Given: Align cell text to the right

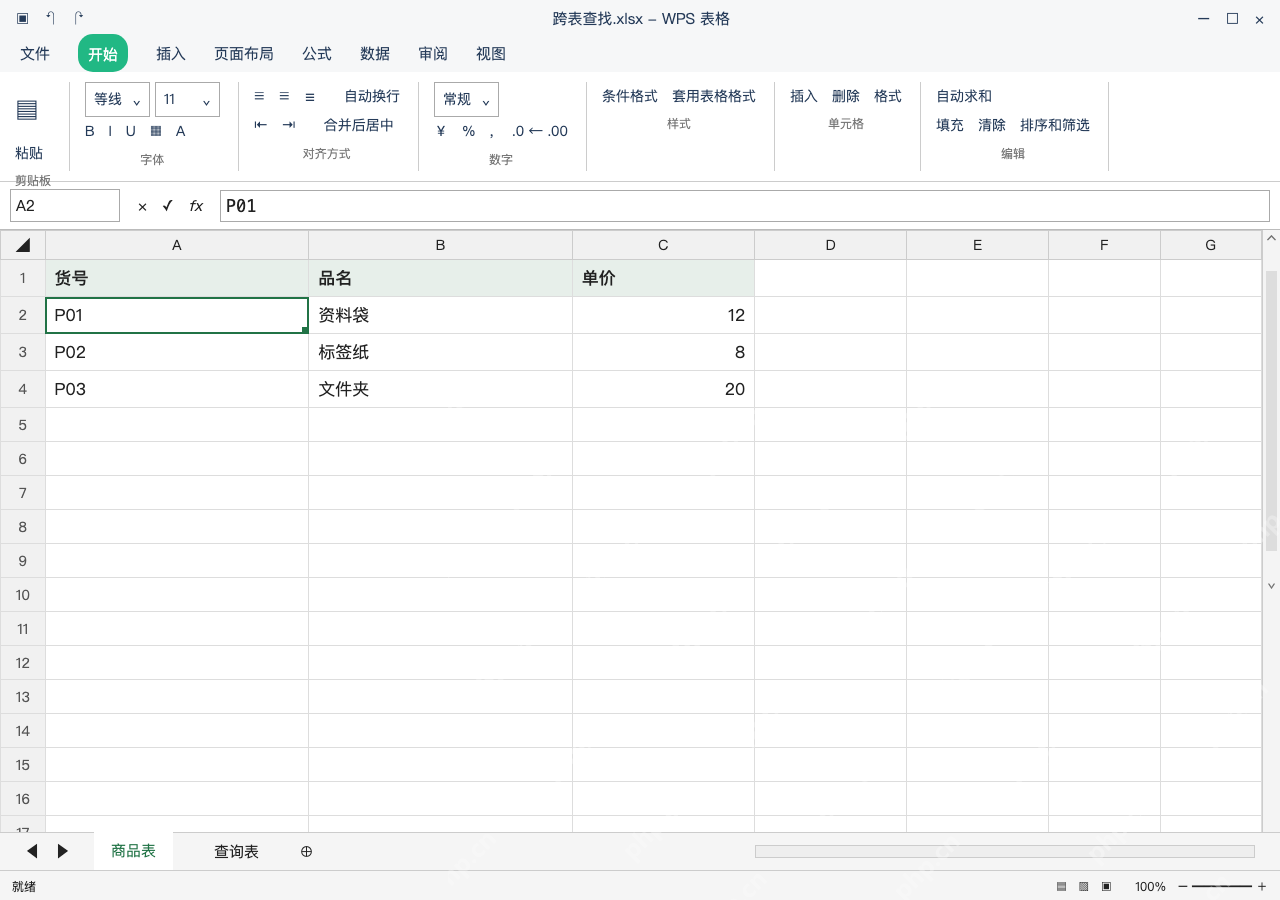Looking at the screenshot, I should click(310, 96).
